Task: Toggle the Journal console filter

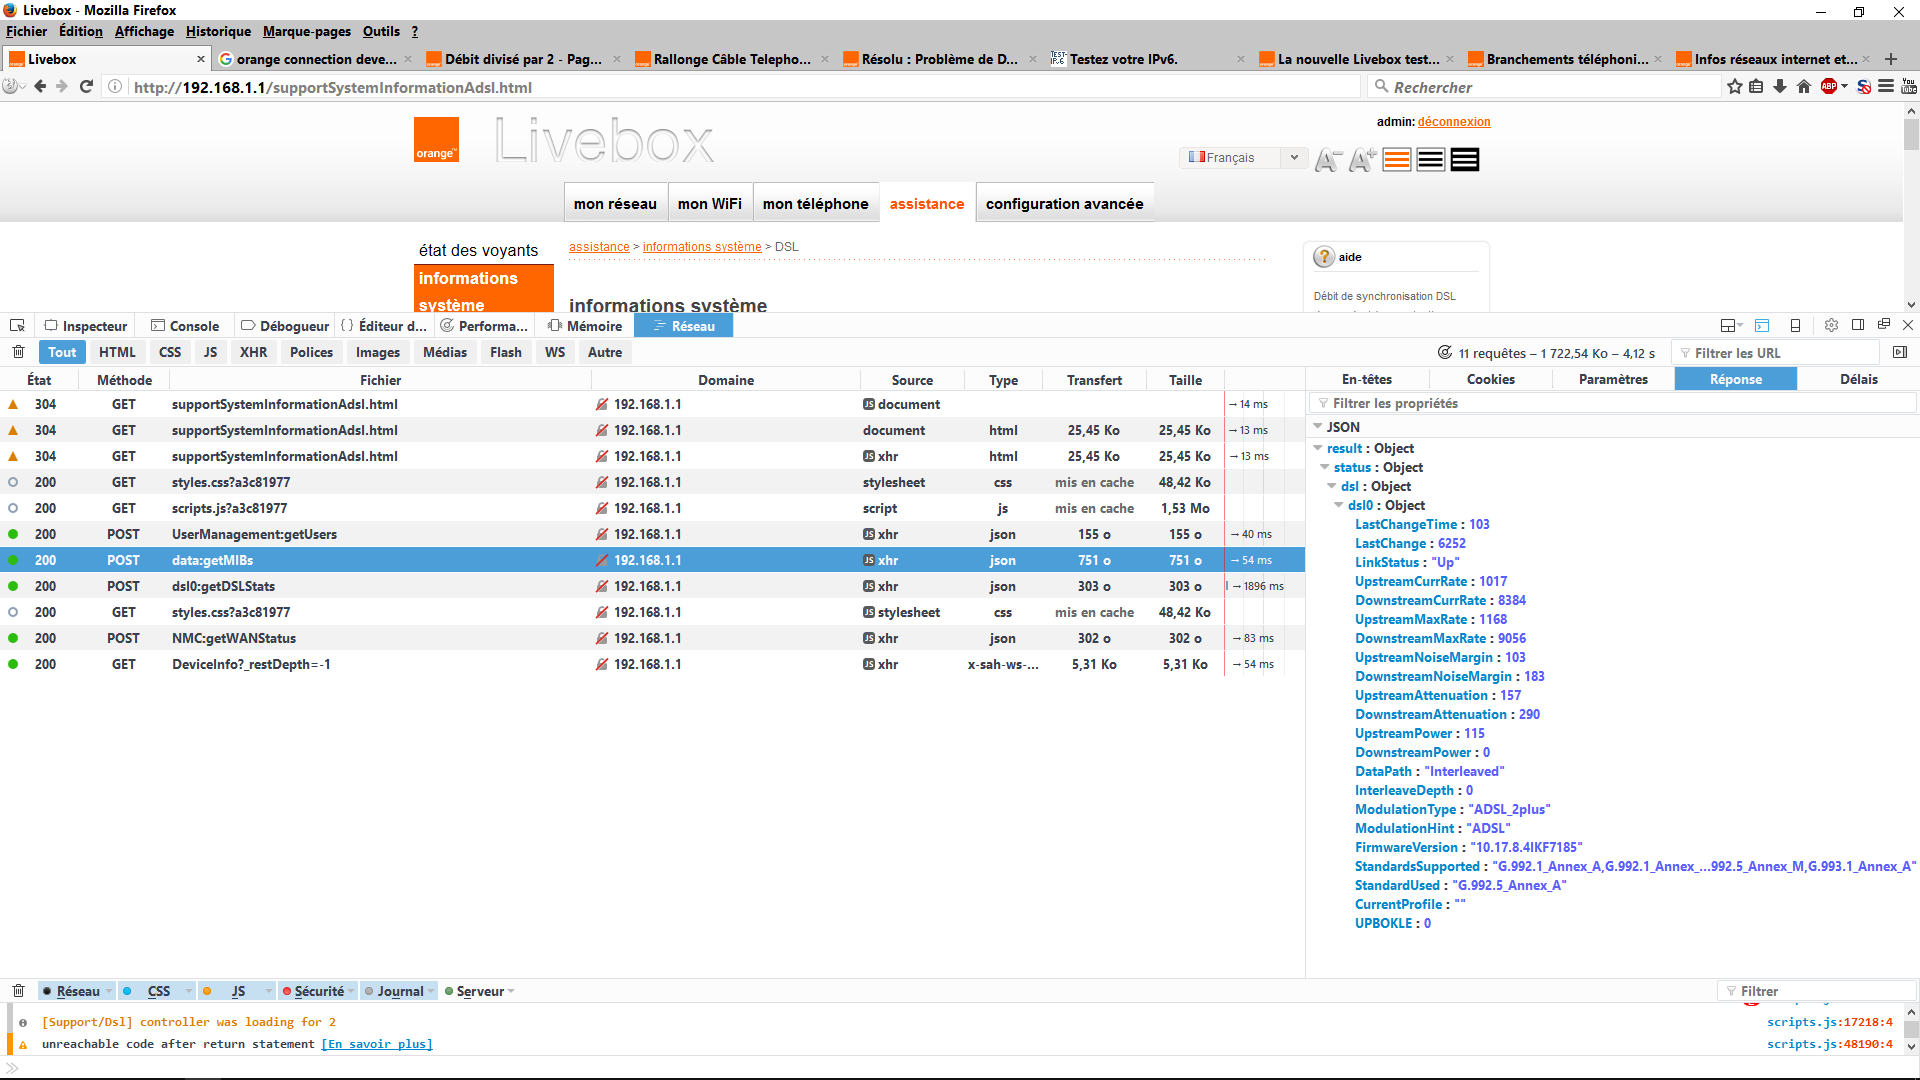Action: [x=400, y=991]
